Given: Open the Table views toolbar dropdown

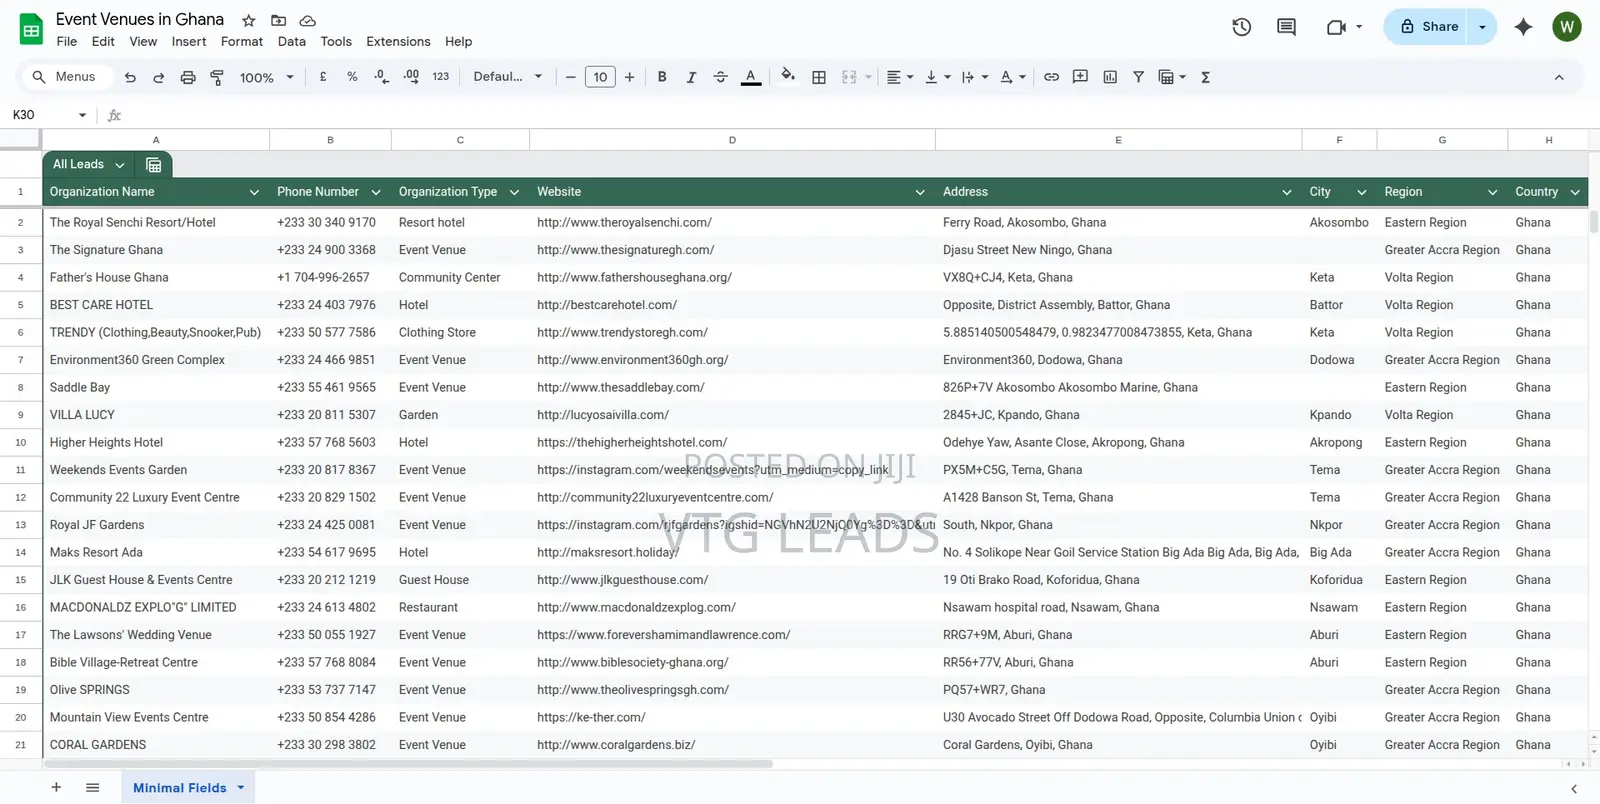Looking at the screenshot, I should click(x=1172, y=77).
